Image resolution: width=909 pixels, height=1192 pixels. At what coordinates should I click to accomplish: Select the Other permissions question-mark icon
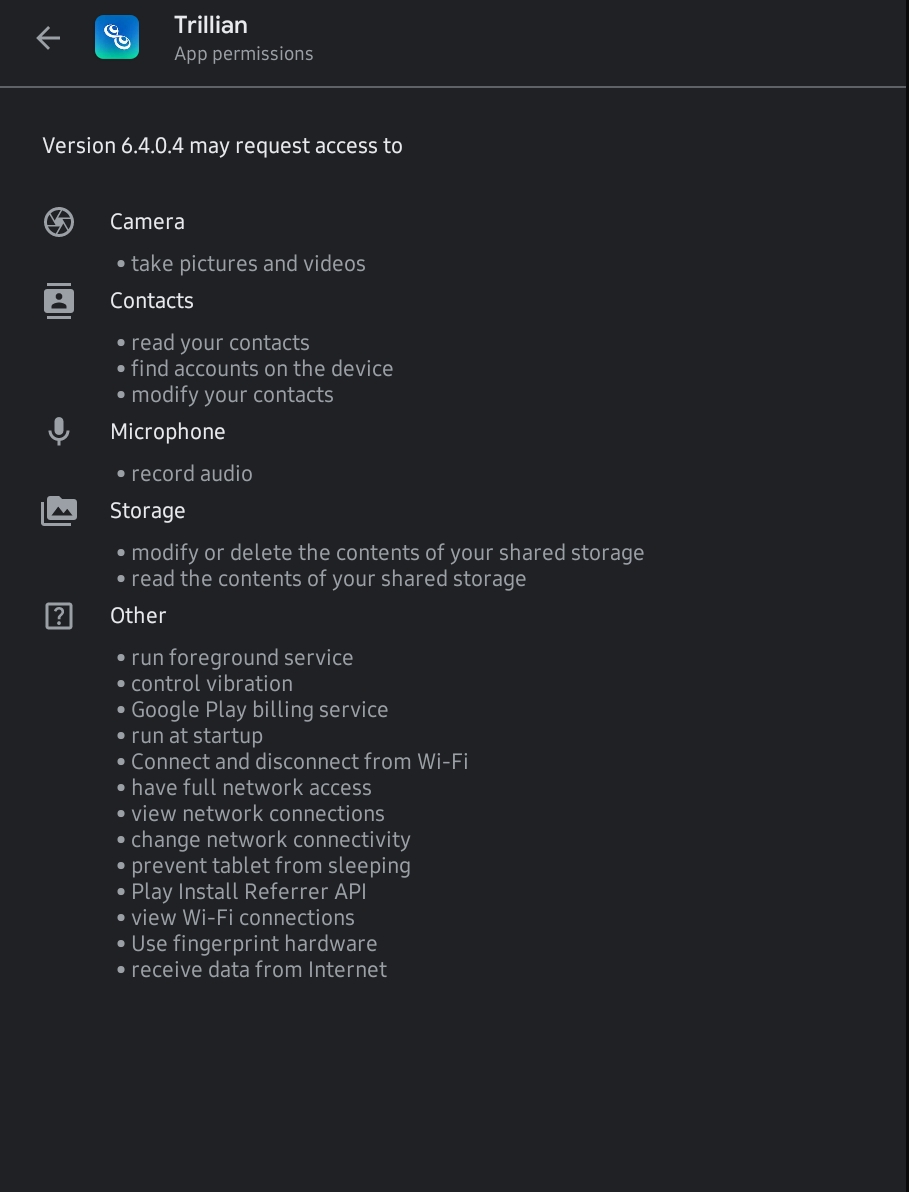click(59, 616)
